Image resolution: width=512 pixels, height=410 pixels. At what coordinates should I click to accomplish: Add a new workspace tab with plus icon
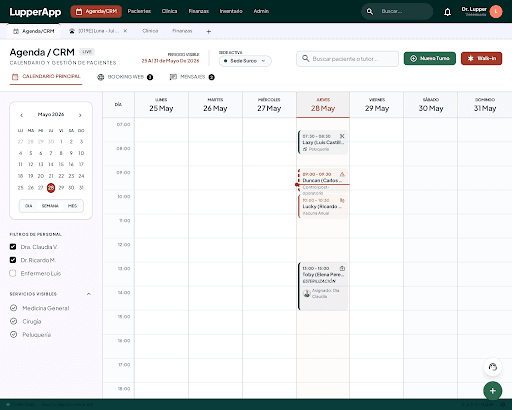click(x=209, y=32)
